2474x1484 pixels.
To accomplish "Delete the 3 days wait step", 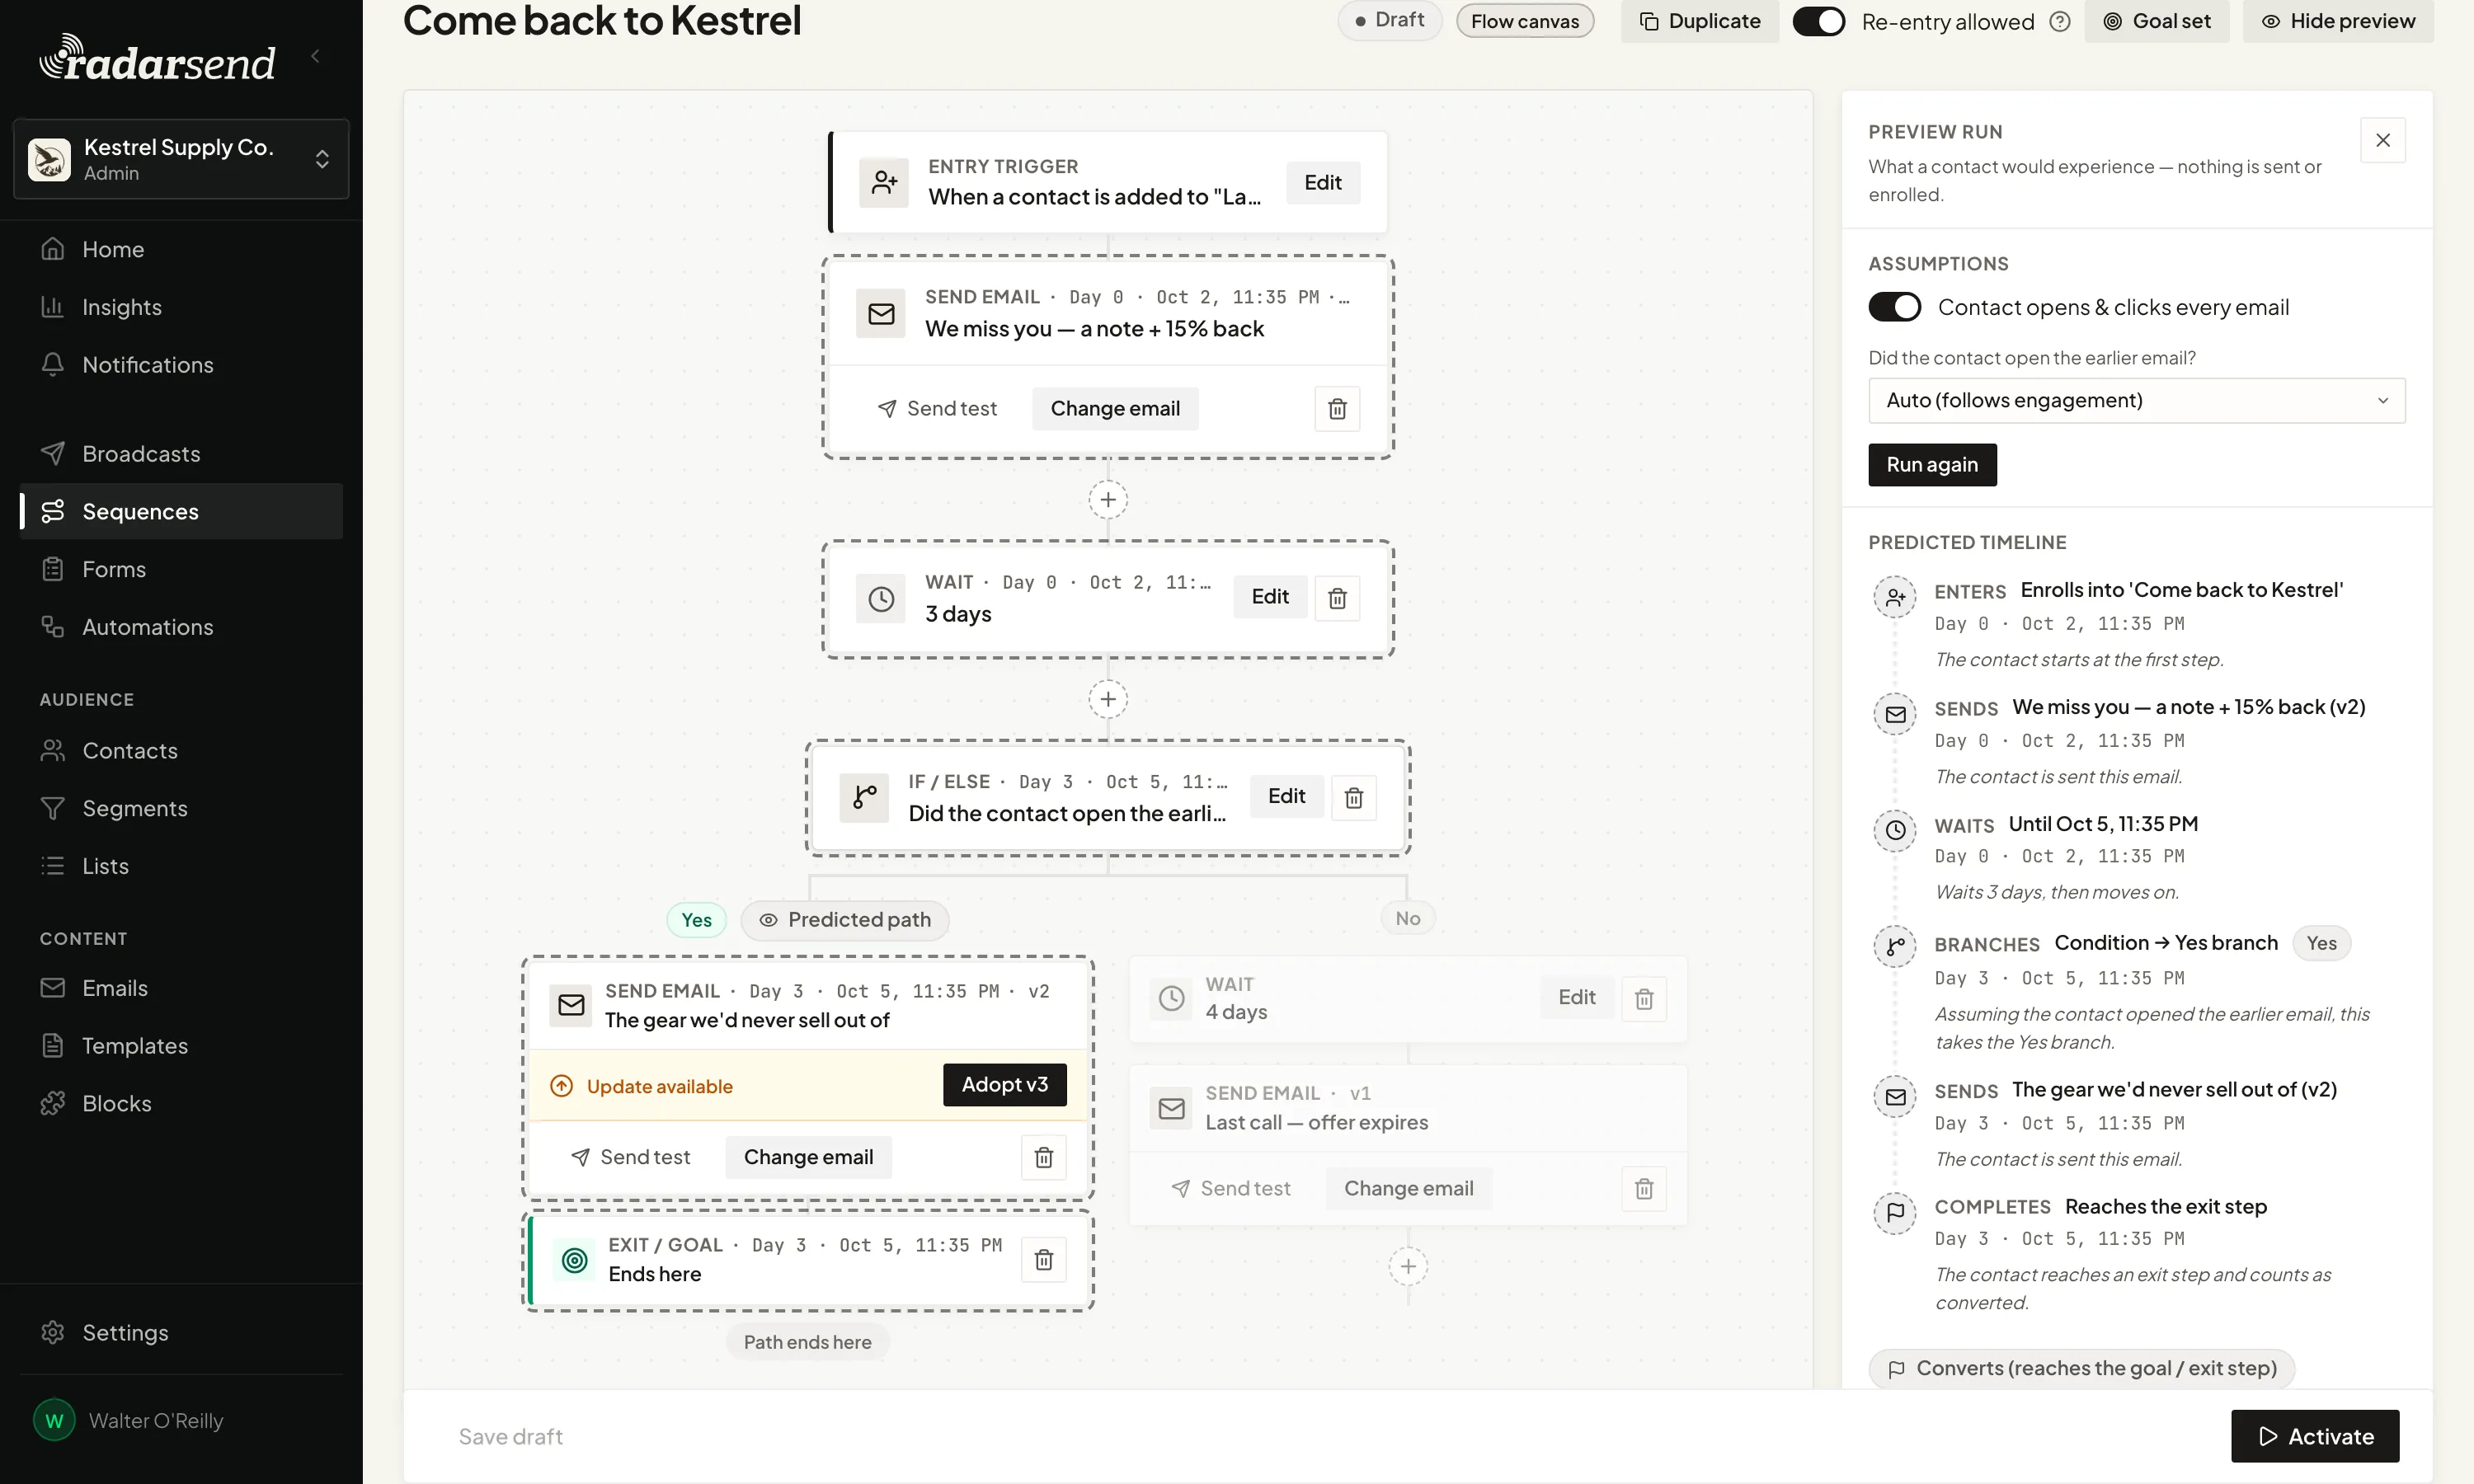I will click(1337, 598).
